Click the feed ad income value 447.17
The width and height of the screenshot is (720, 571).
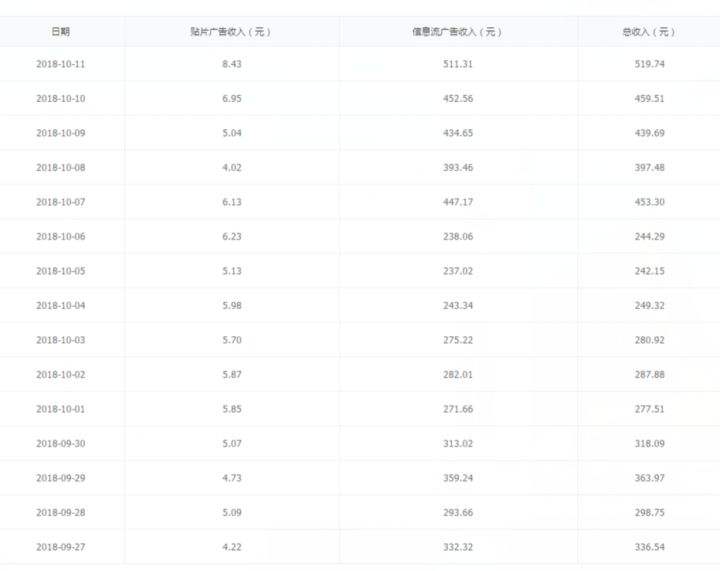tap(458, 202)
